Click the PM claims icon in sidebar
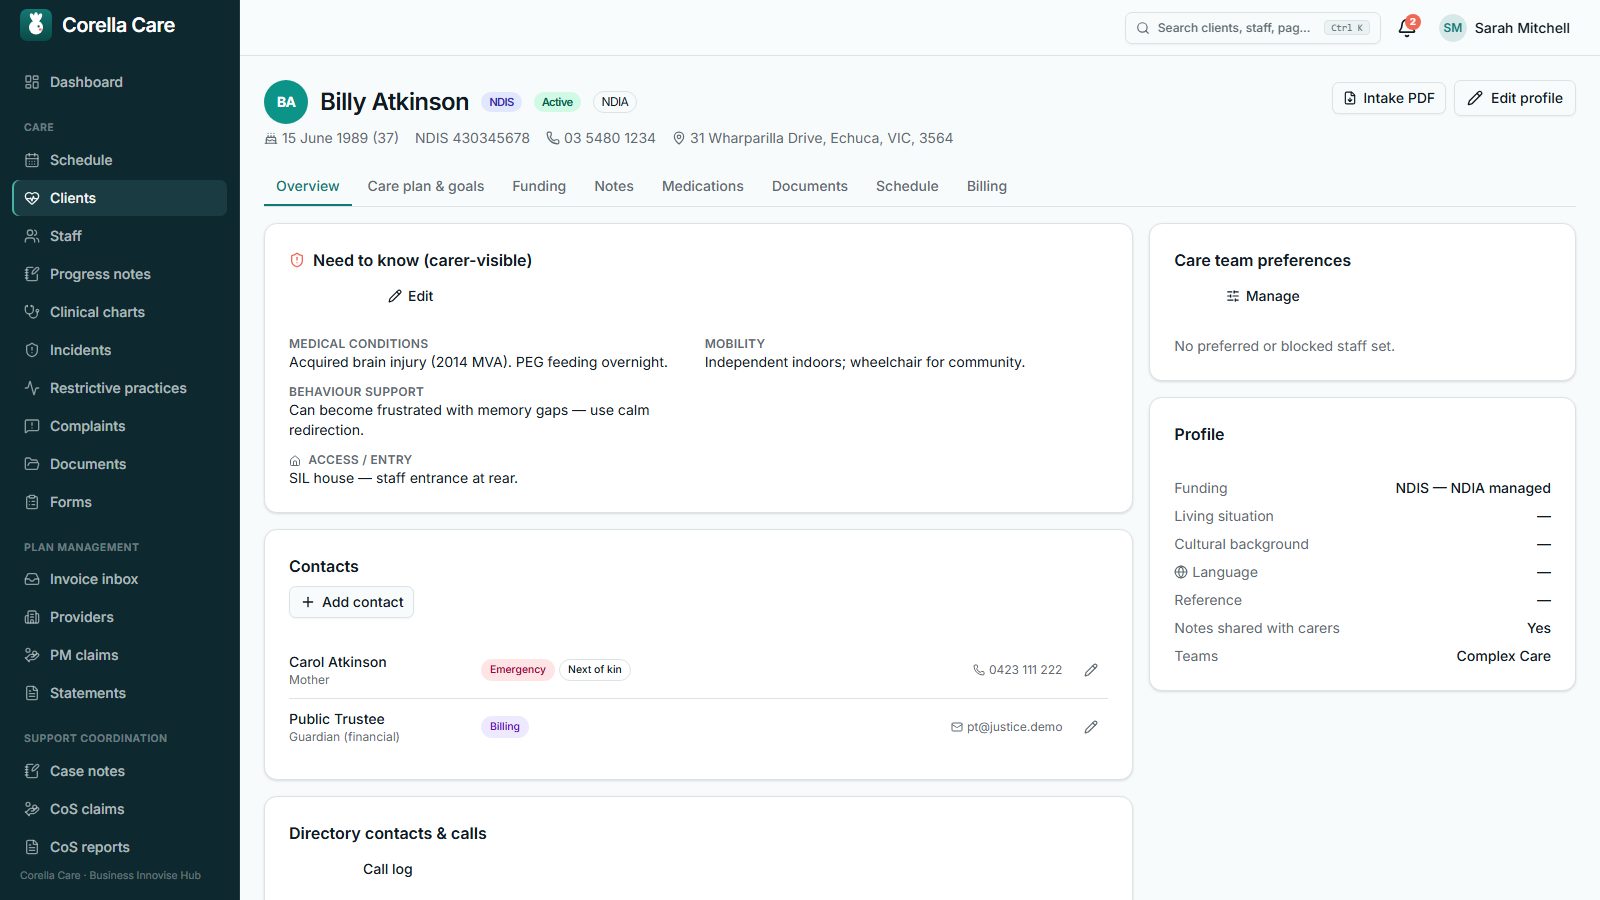This screenshot has height=900, width=1600. click(x=32, y=655)
